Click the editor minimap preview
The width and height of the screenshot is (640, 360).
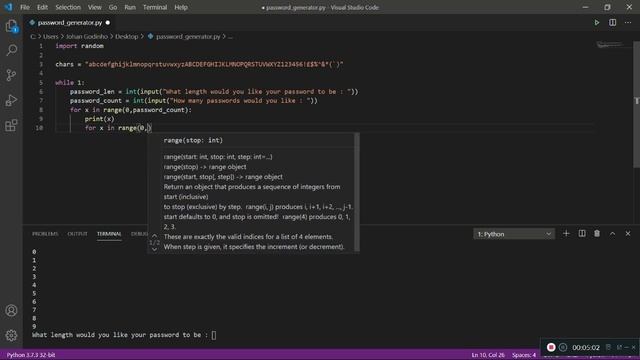[x=610, y=44]
